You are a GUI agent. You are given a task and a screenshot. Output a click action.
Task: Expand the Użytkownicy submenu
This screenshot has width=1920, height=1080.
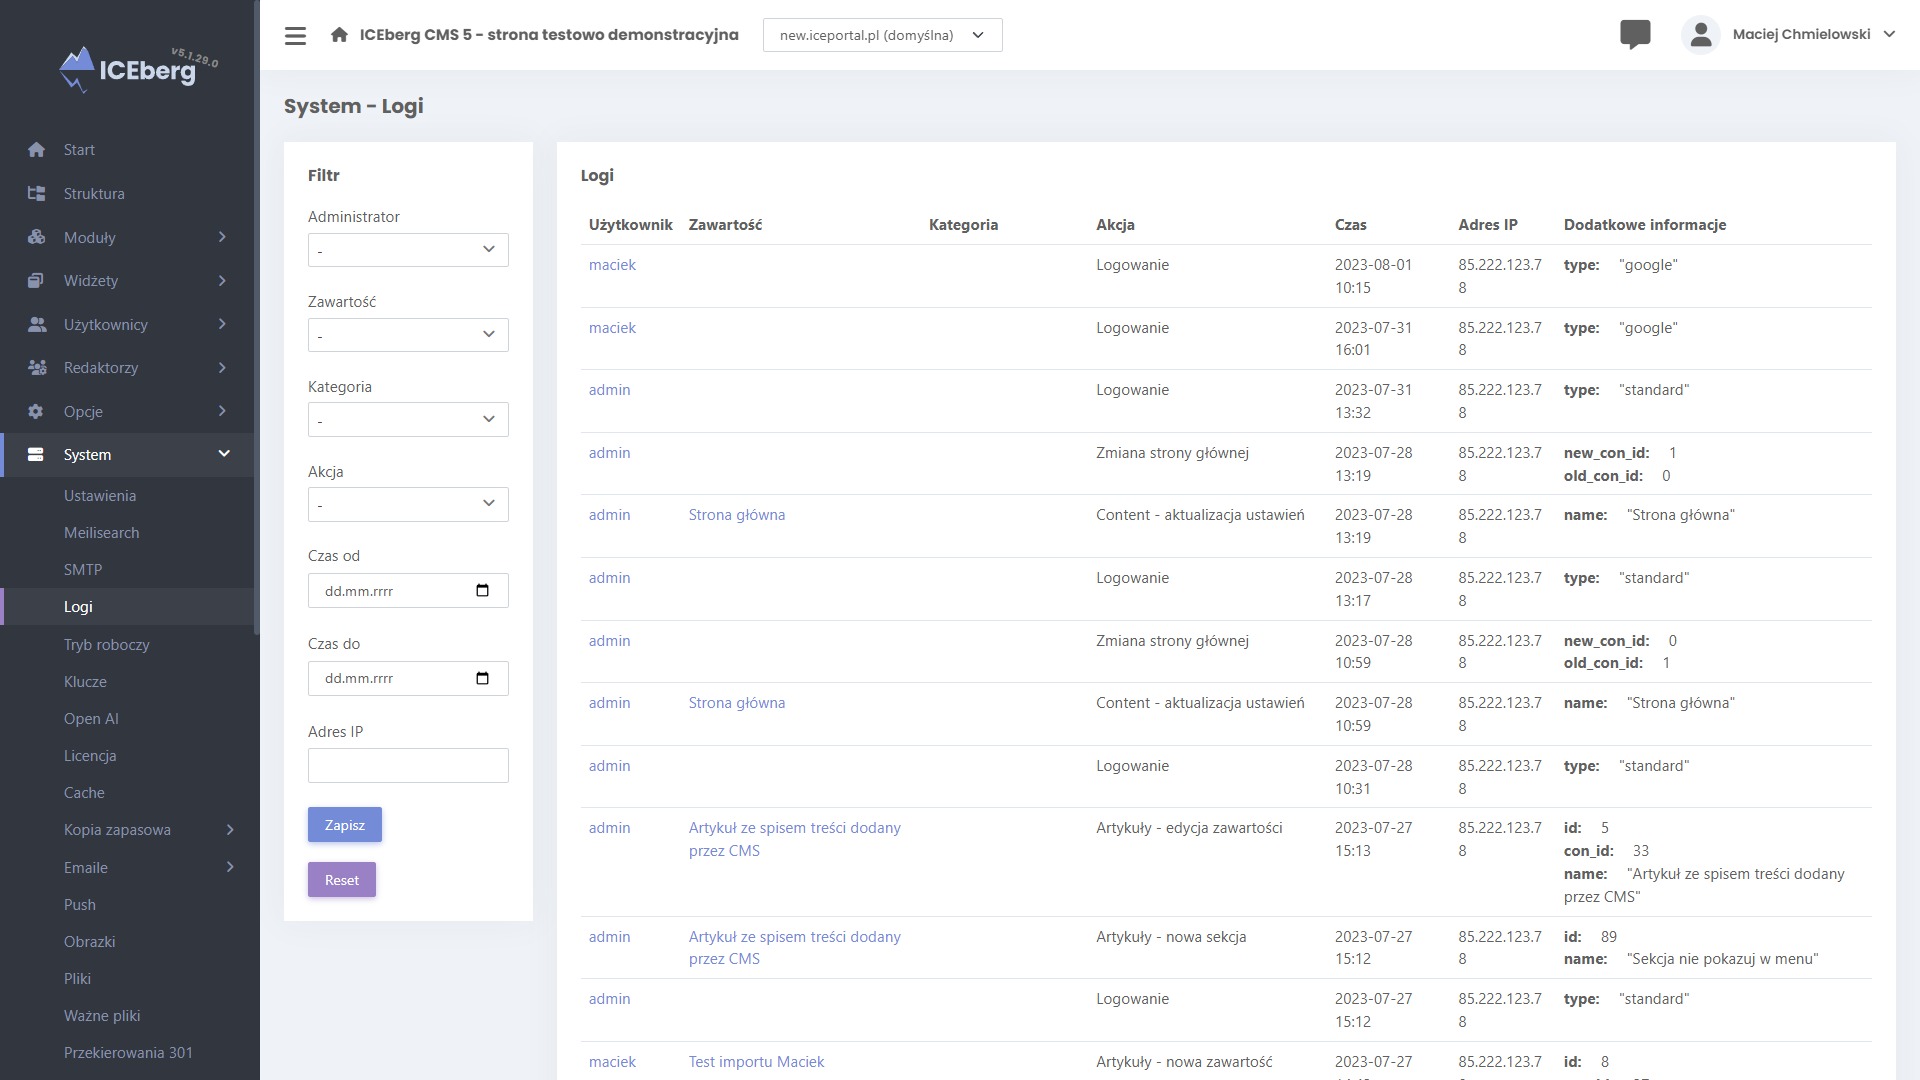222,324
